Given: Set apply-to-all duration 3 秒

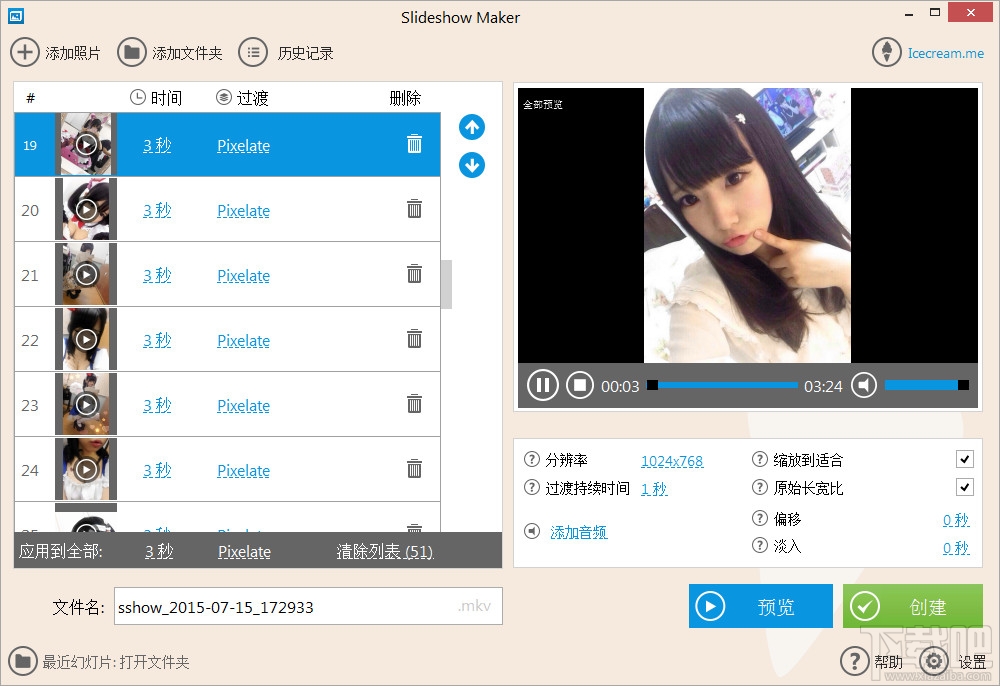Looking at the screenshot, I should coord(159,551).
